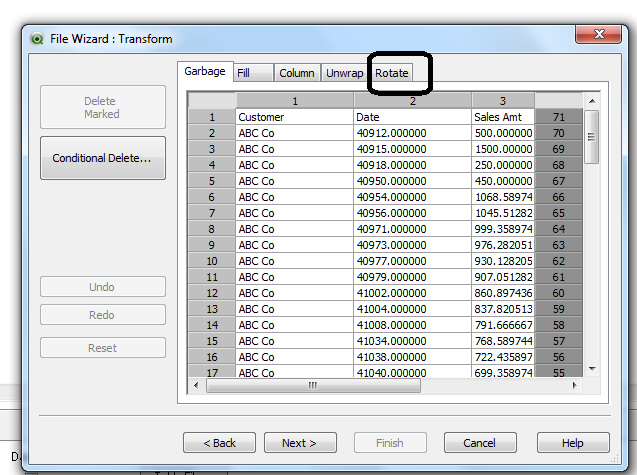Select the Rotate tab
The height and width of the screenshot is (475, 637).
(392, 73)
